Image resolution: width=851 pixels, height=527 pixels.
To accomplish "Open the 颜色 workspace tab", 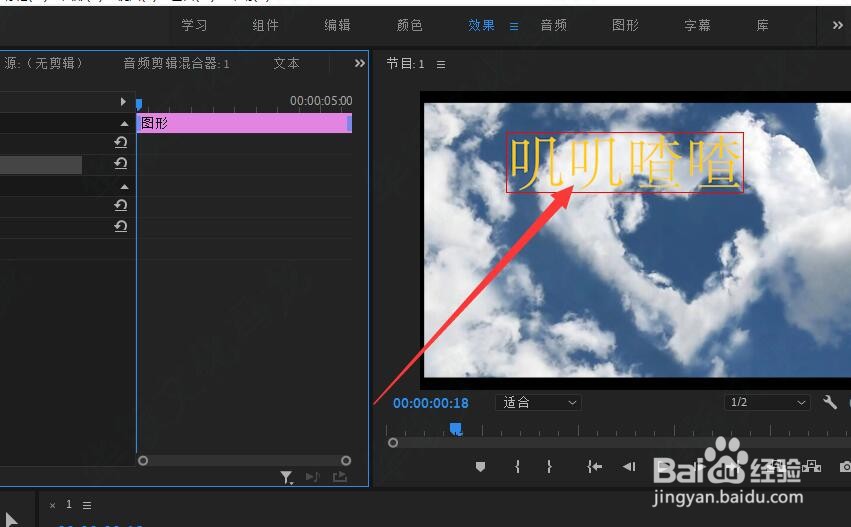I will pos(409,26).
